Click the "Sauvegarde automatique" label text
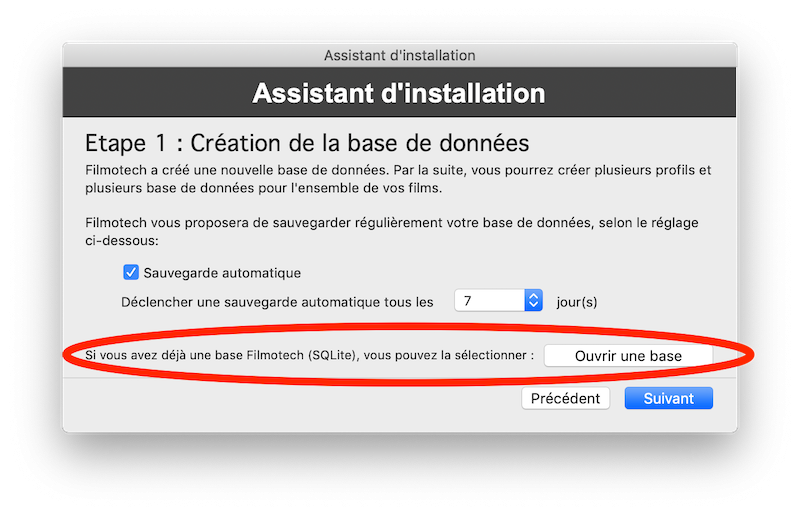The image size is (800, 515). point(222,272)
